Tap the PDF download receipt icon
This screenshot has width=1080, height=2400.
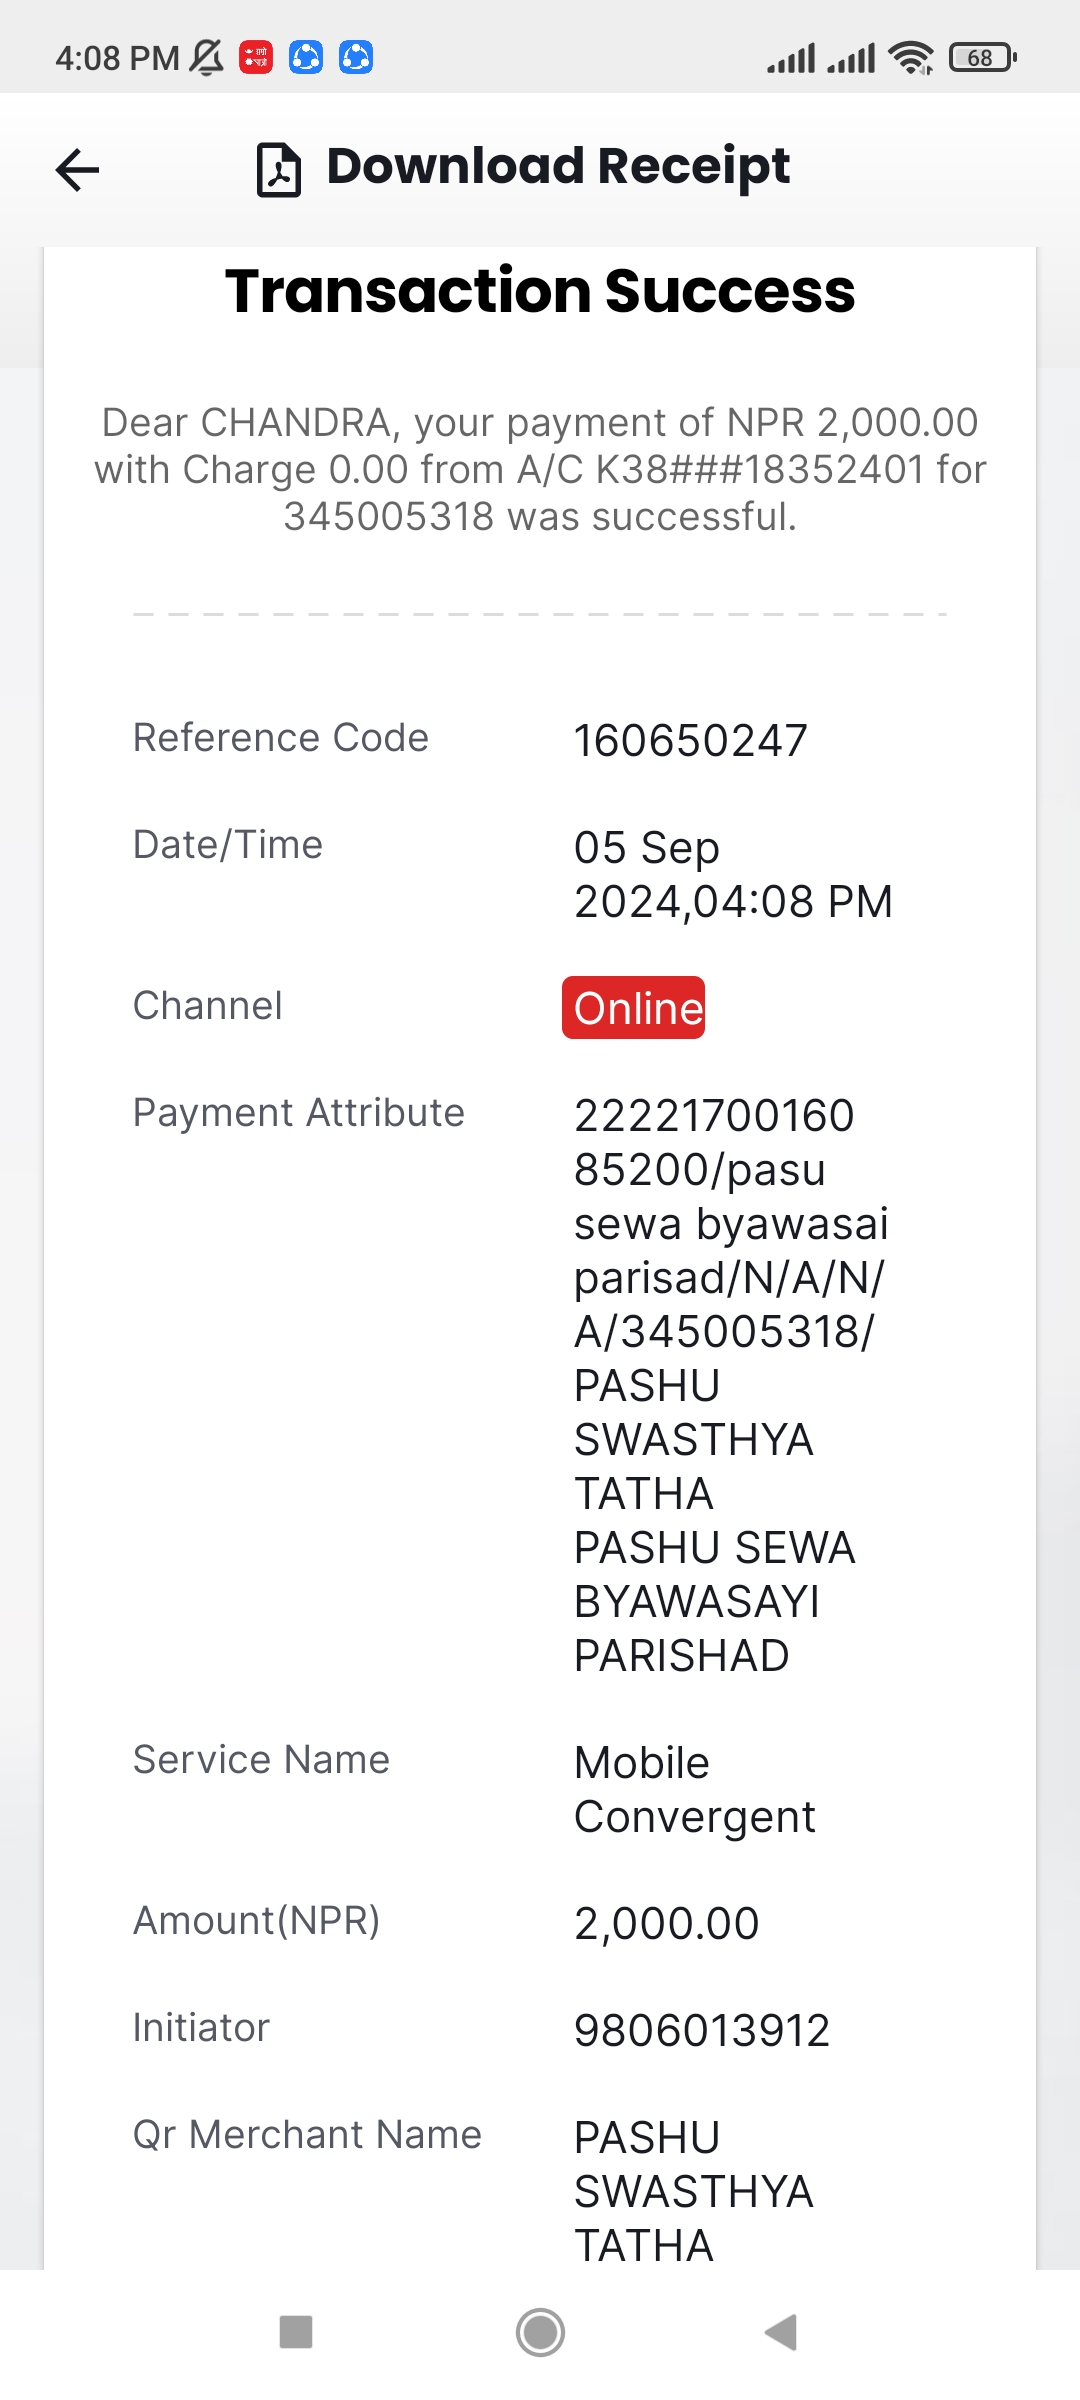point(279,169)
